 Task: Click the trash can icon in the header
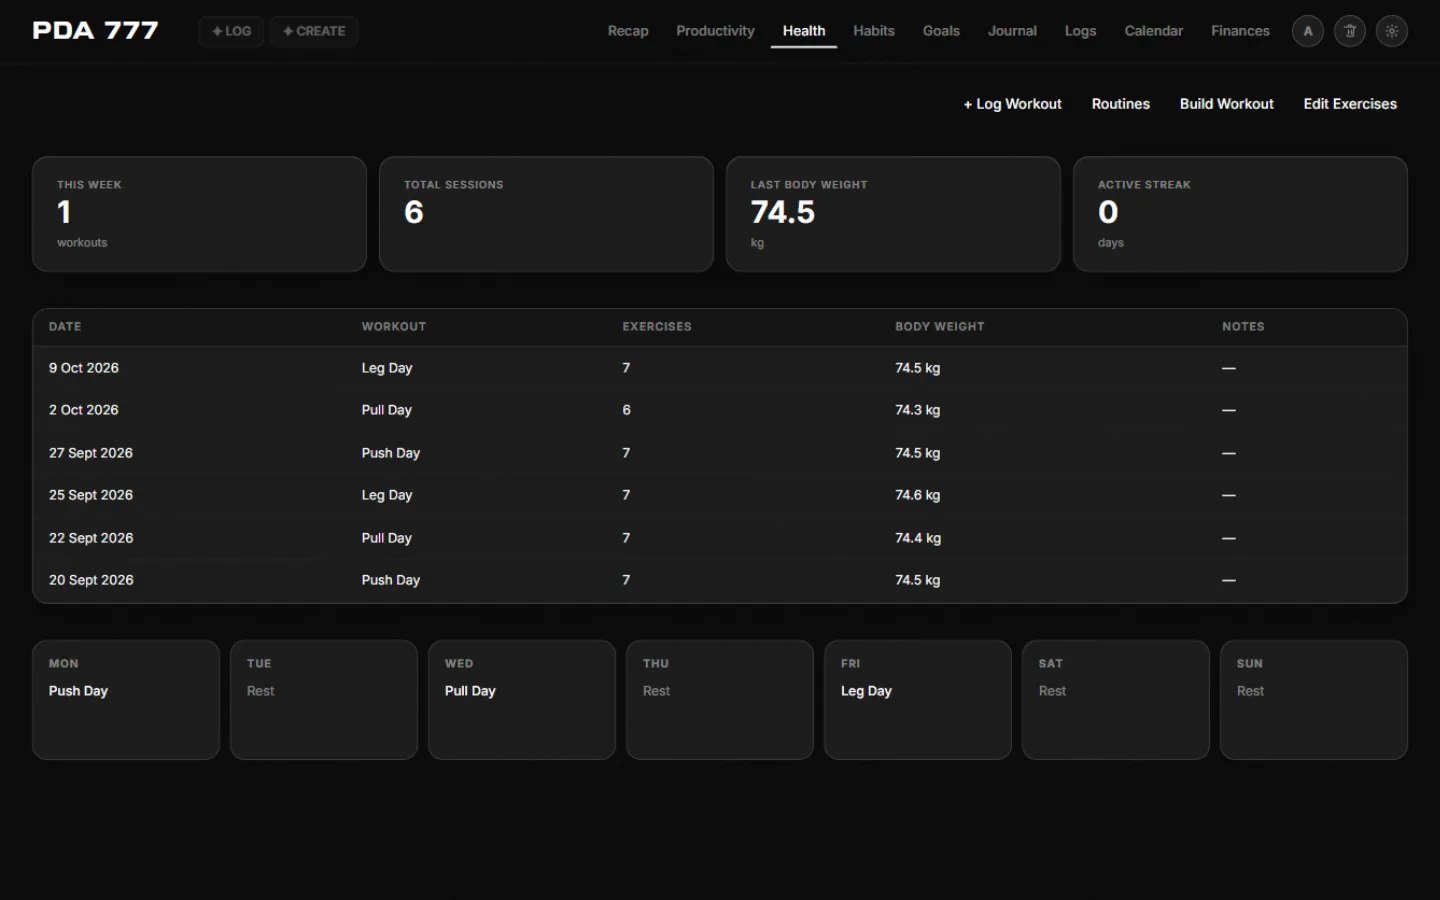pos(1349,31)
